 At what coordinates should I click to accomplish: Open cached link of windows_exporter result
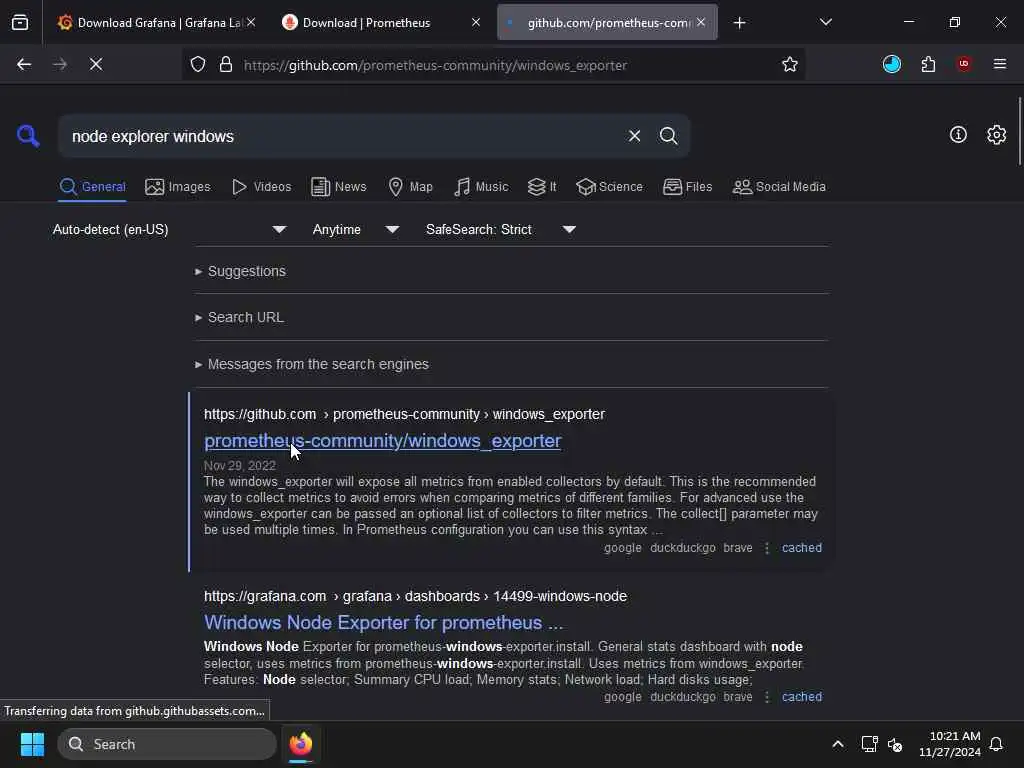pyautogui.click(x=802, y=548)
